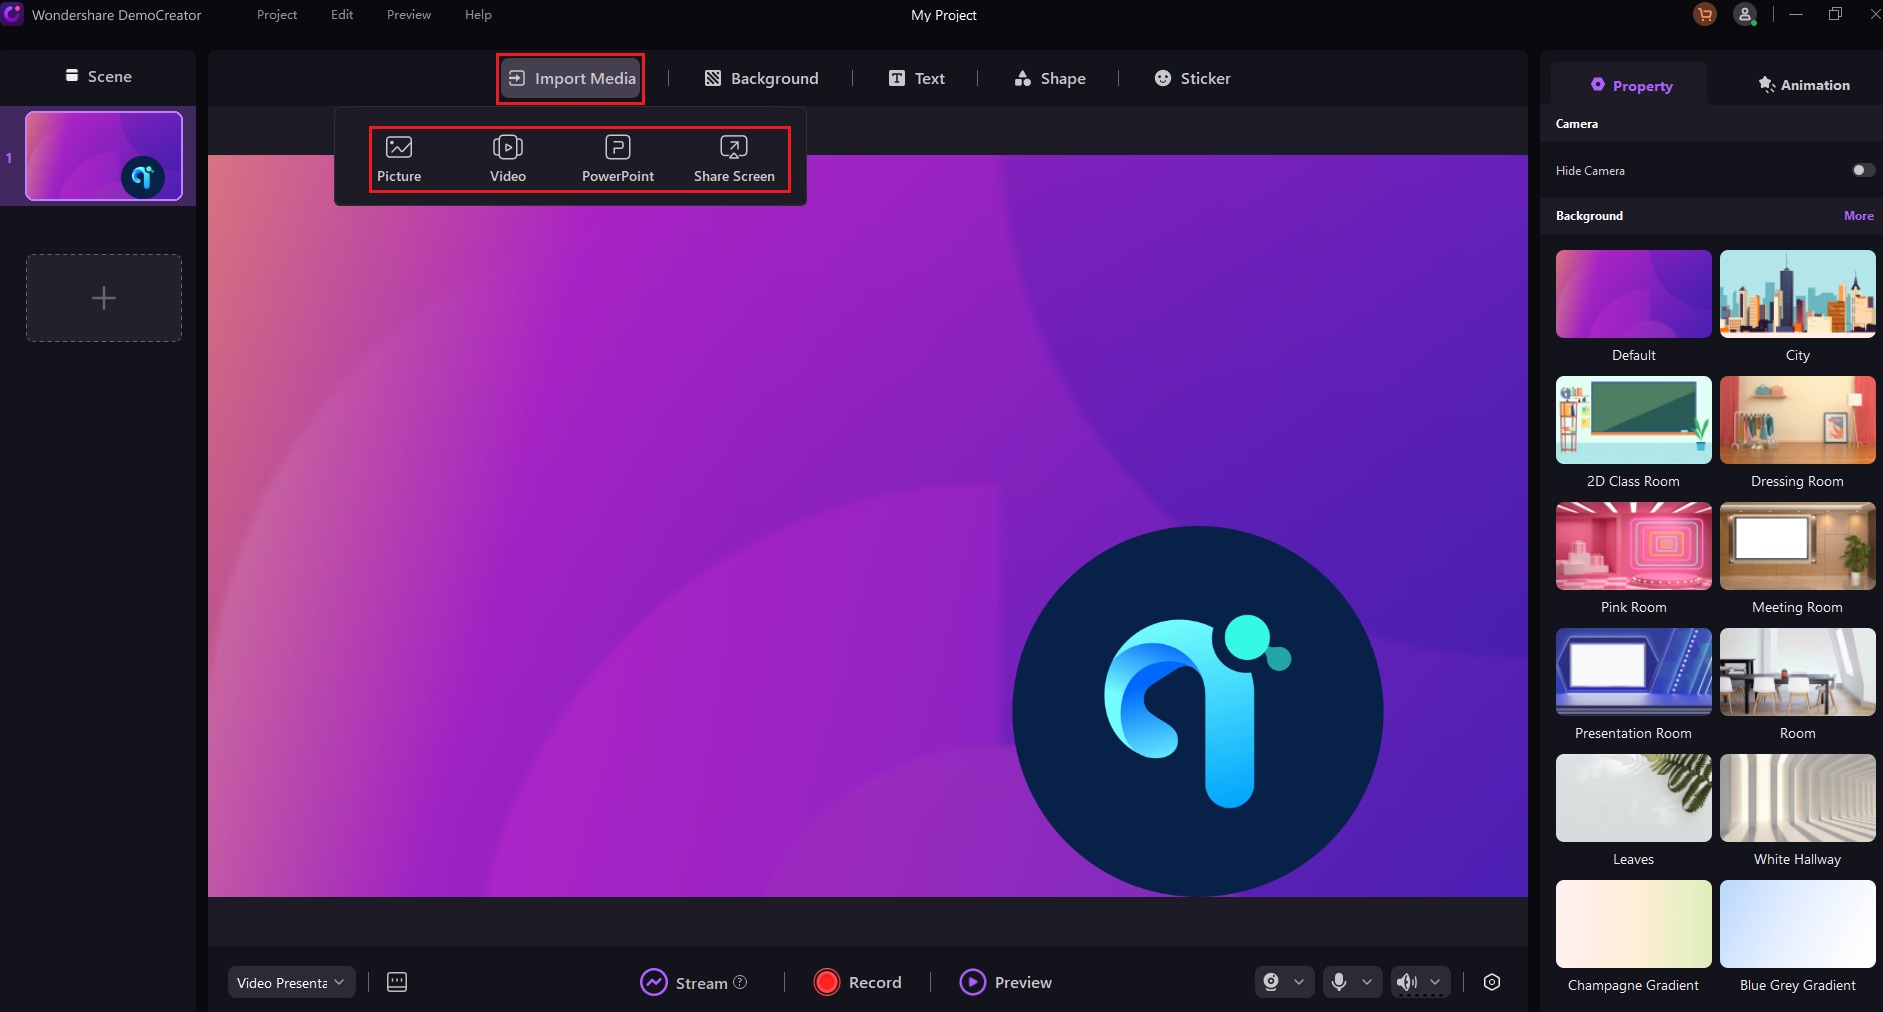1883x1012 pixels.
Task: Select the Presentation Room background
Action: coord(1633,672)
